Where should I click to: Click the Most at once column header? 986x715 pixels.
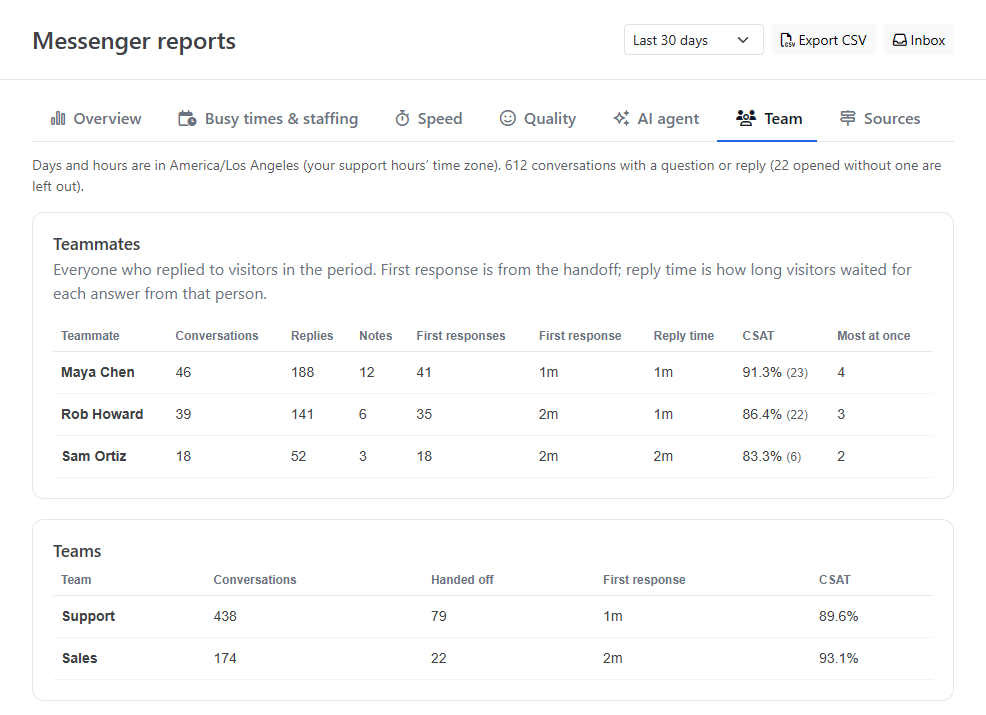873,336
